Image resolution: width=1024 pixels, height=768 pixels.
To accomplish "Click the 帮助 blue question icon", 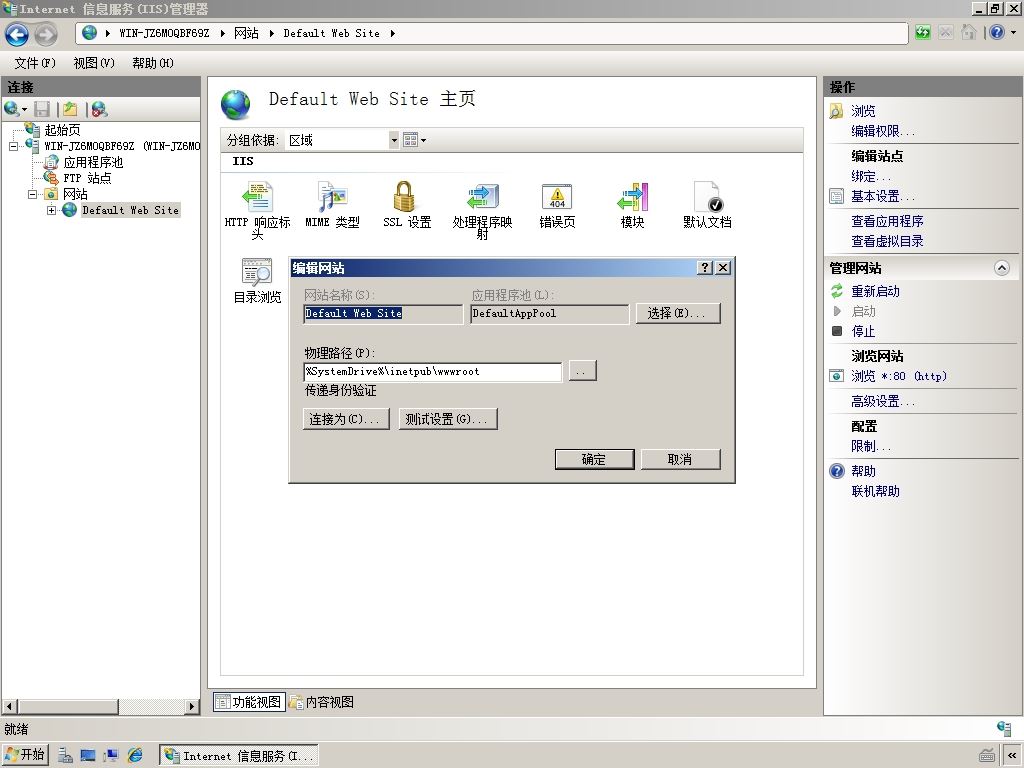I will [837, 471].
